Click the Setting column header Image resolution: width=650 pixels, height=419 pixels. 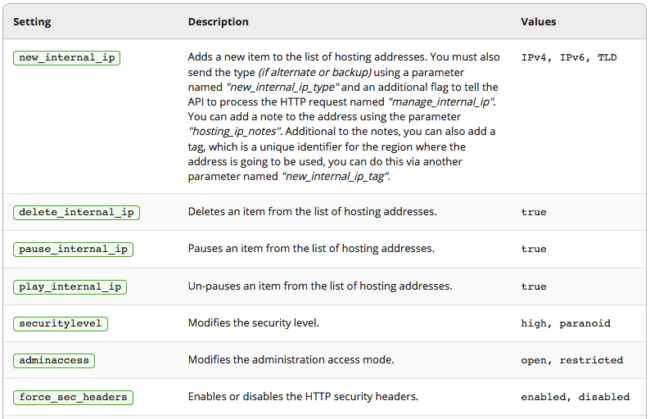pyautogui.click(x=32, y=22)
